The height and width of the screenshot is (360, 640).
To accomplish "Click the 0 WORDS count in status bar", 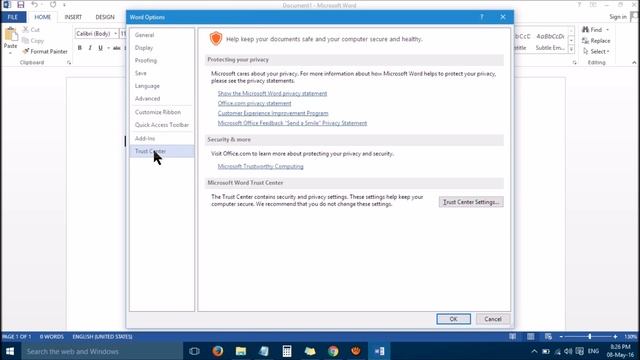I will point(51,337).
